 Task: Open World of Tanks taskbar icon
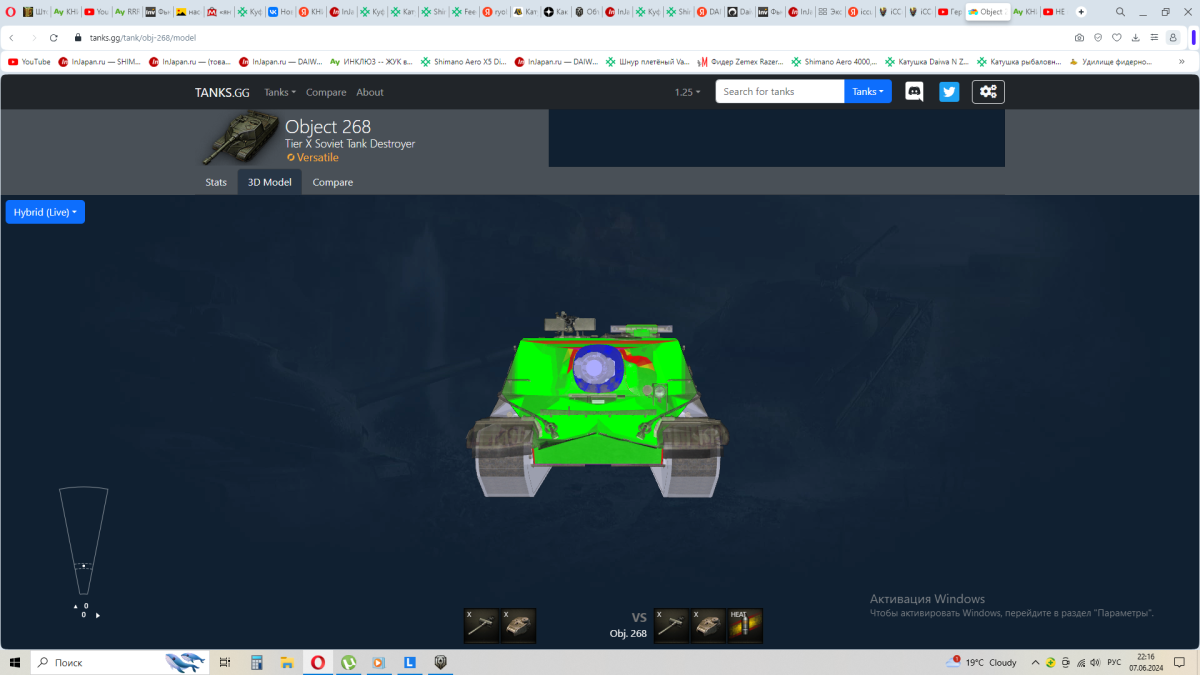tap(440, 662)
